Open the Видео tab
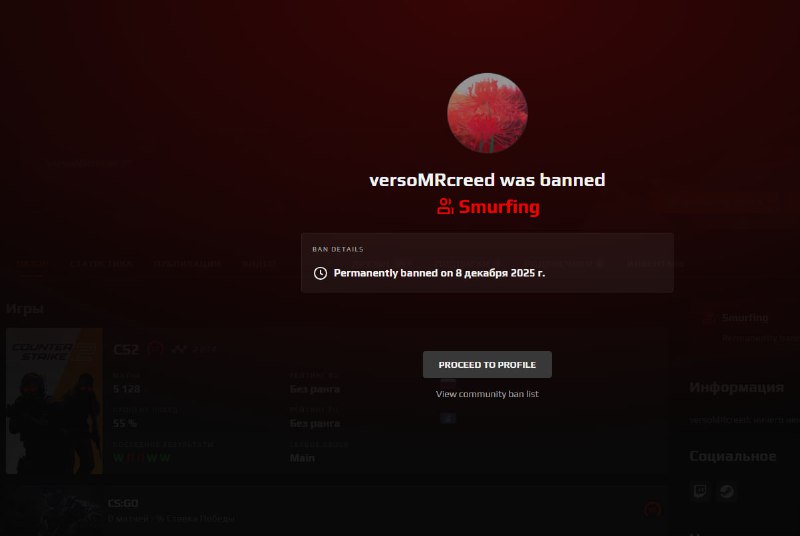The width and height of the screenshot is (800, 536). [259, 264]
